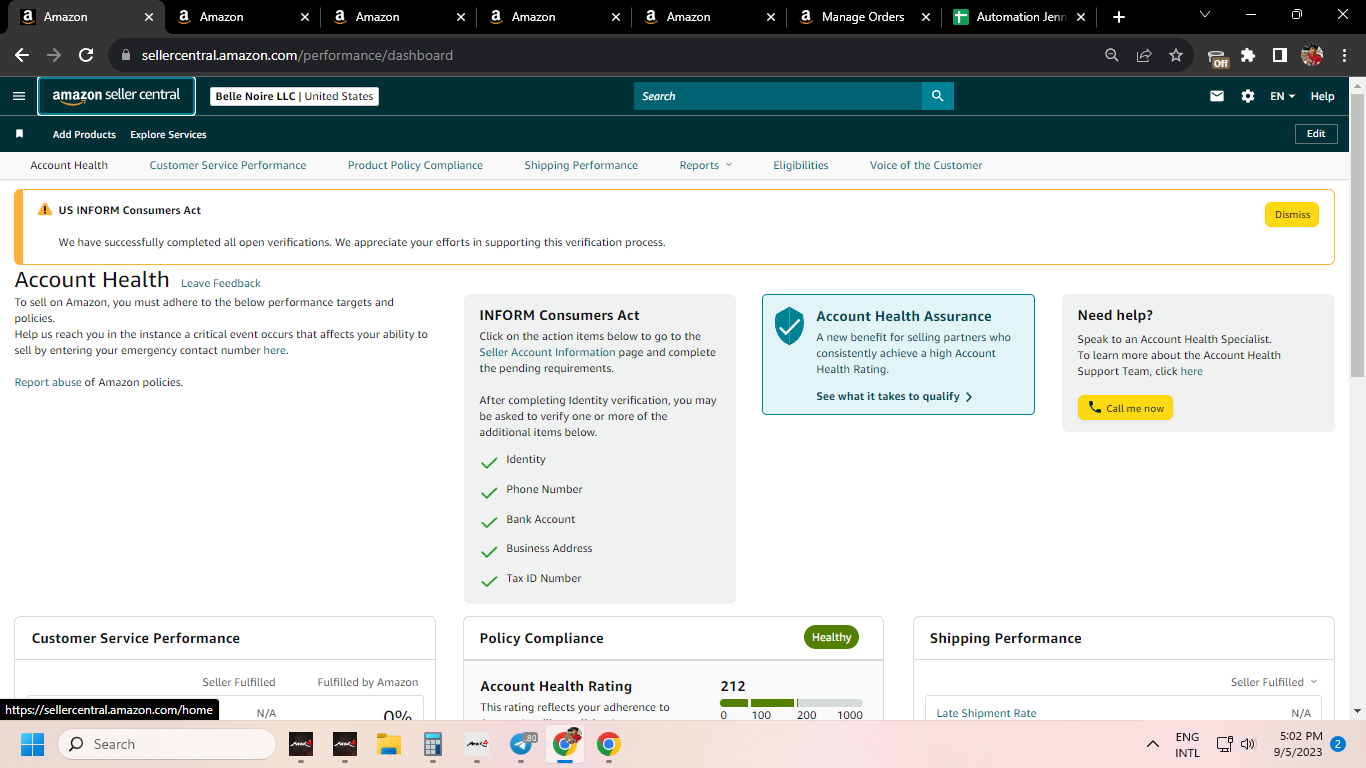Screen dimensions: 1366x768
Task: Open File Explorer from the taskbar
Action: click(x=388, y=744)
